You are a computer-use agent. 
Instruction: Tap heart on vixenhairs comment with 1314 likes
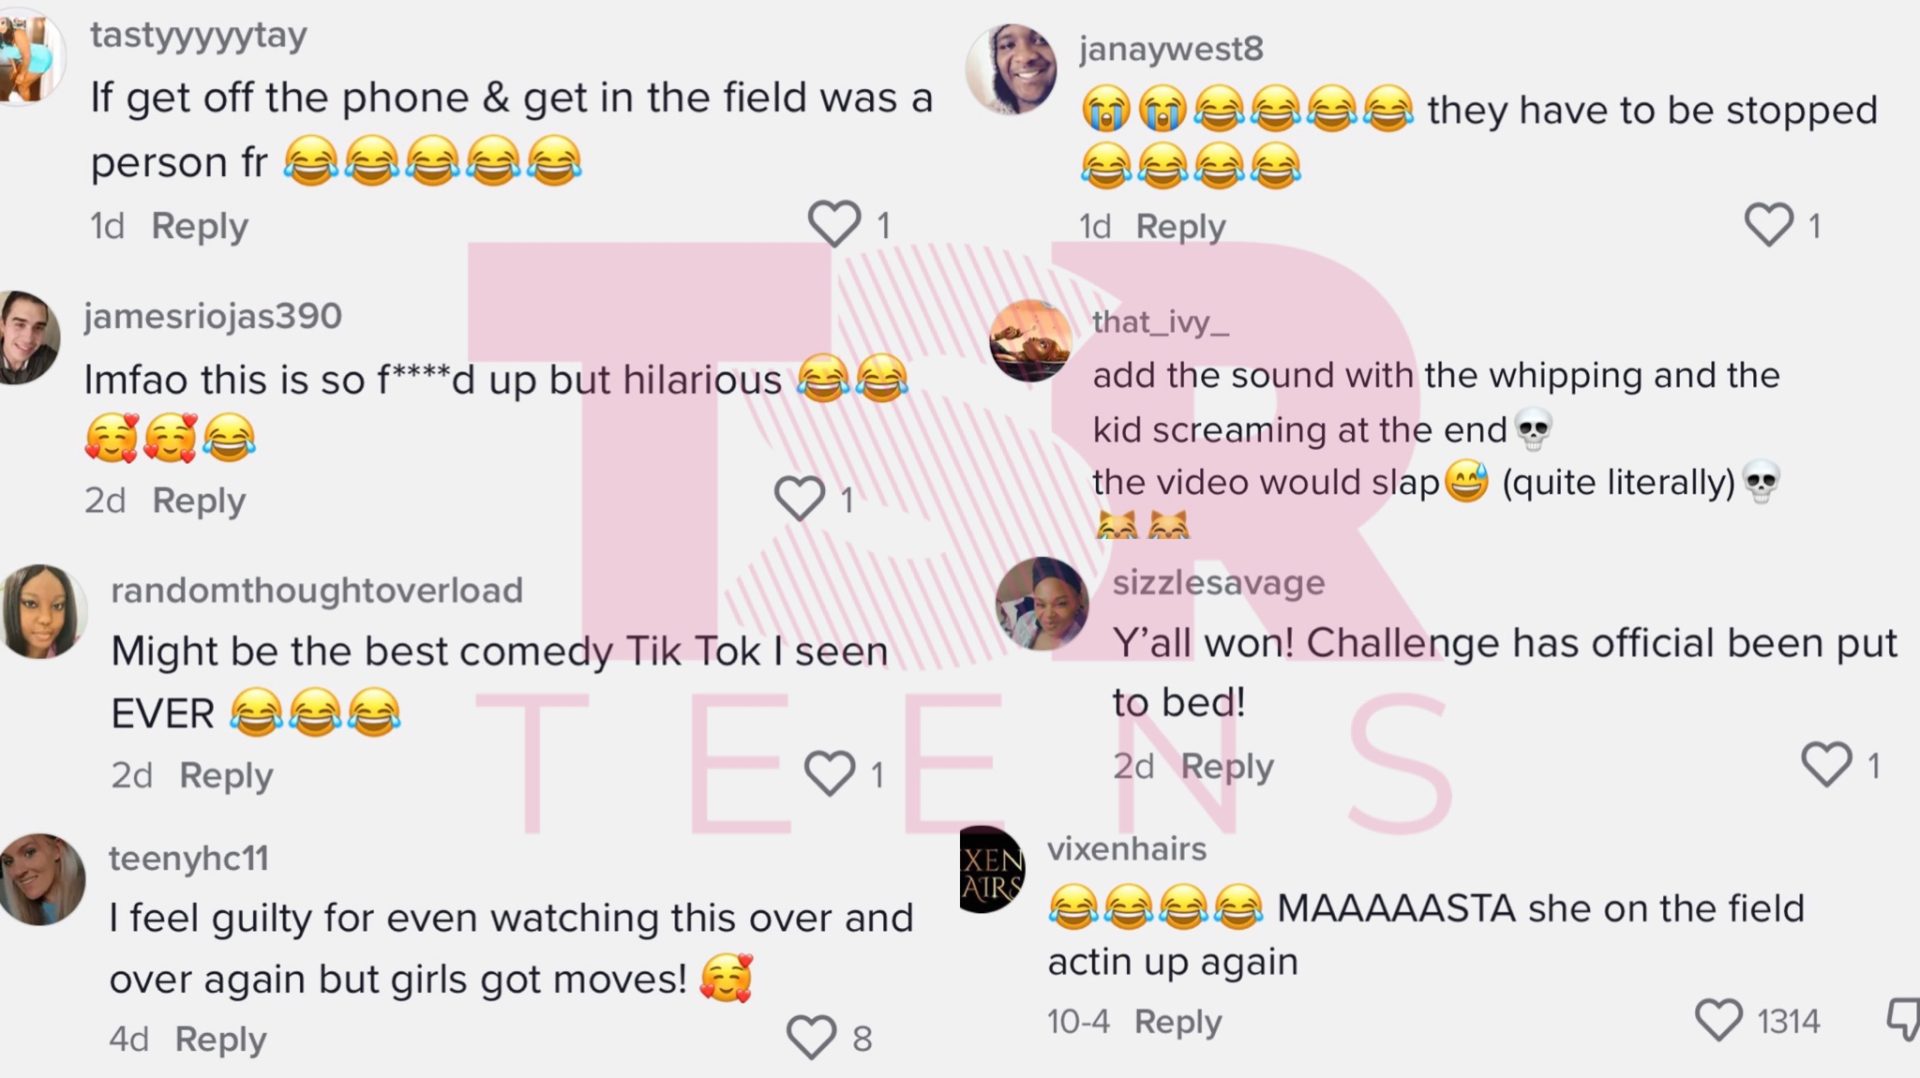[1719, 1020]
